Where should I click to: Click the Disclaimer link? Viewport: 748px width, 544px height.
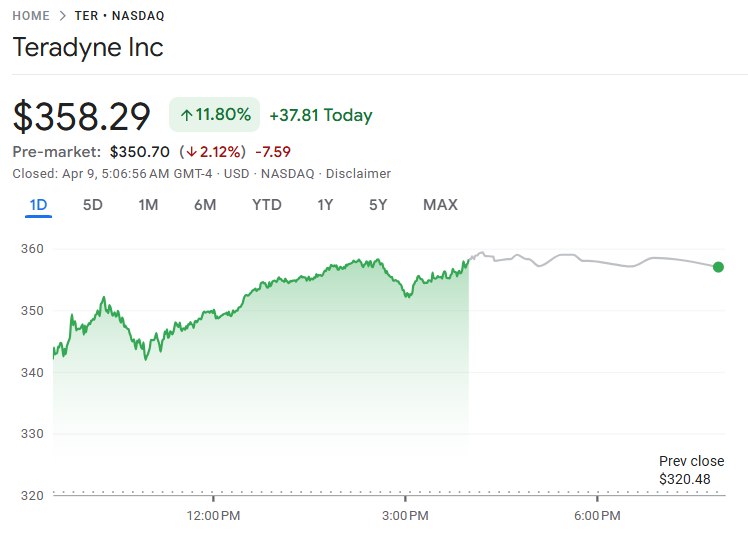coord(360,174)
